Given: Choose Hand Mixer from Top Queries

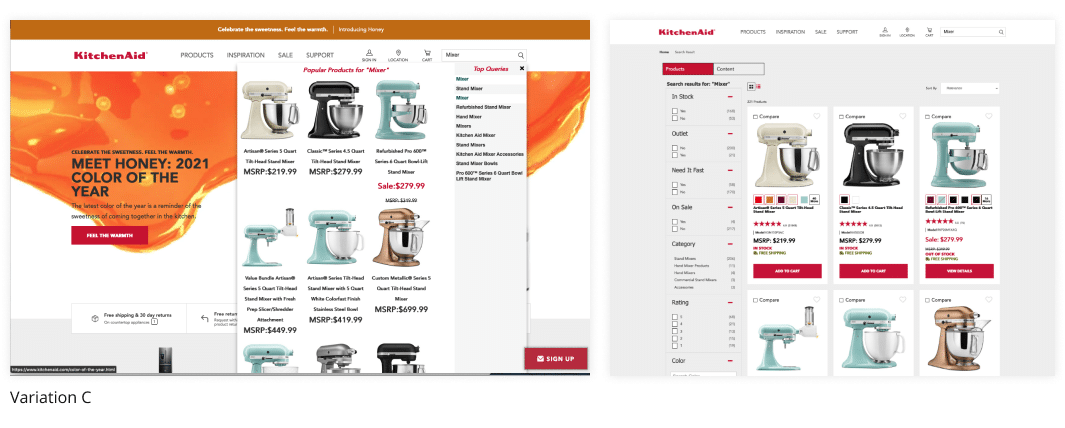Looking at the screenshot, I should click(x=469, y=117).
